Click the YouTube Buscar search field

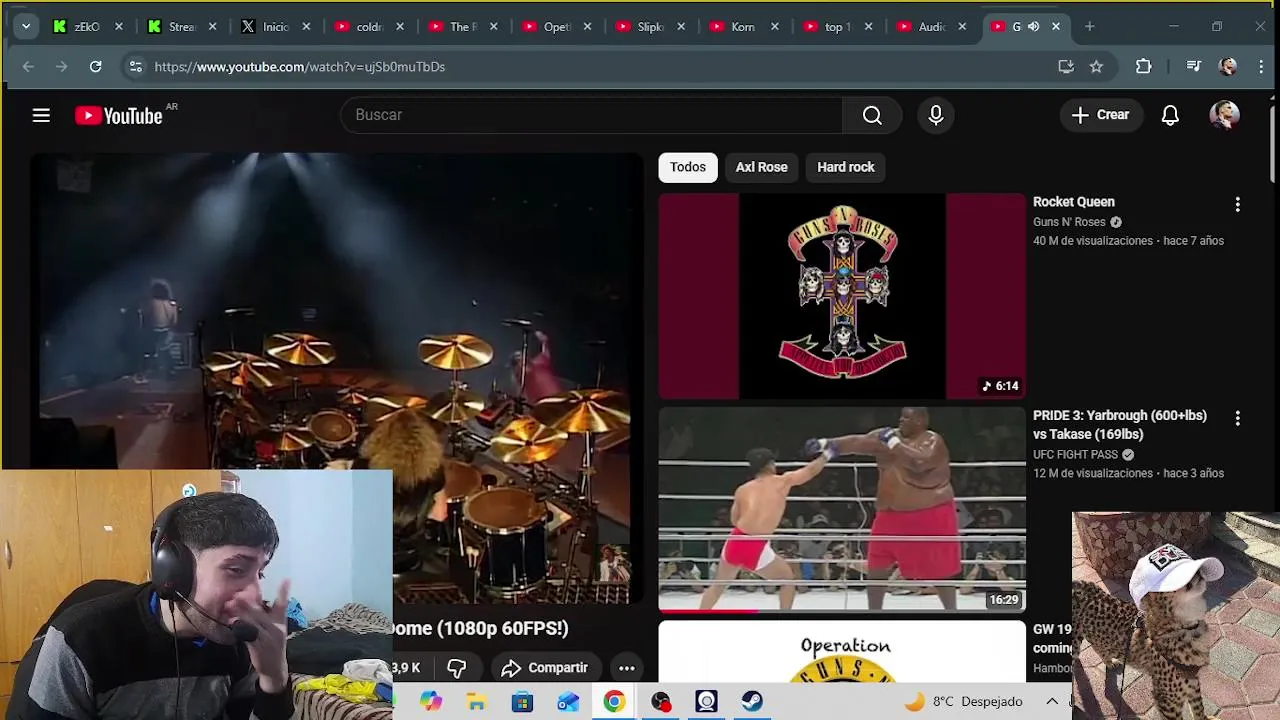point(592,115)
